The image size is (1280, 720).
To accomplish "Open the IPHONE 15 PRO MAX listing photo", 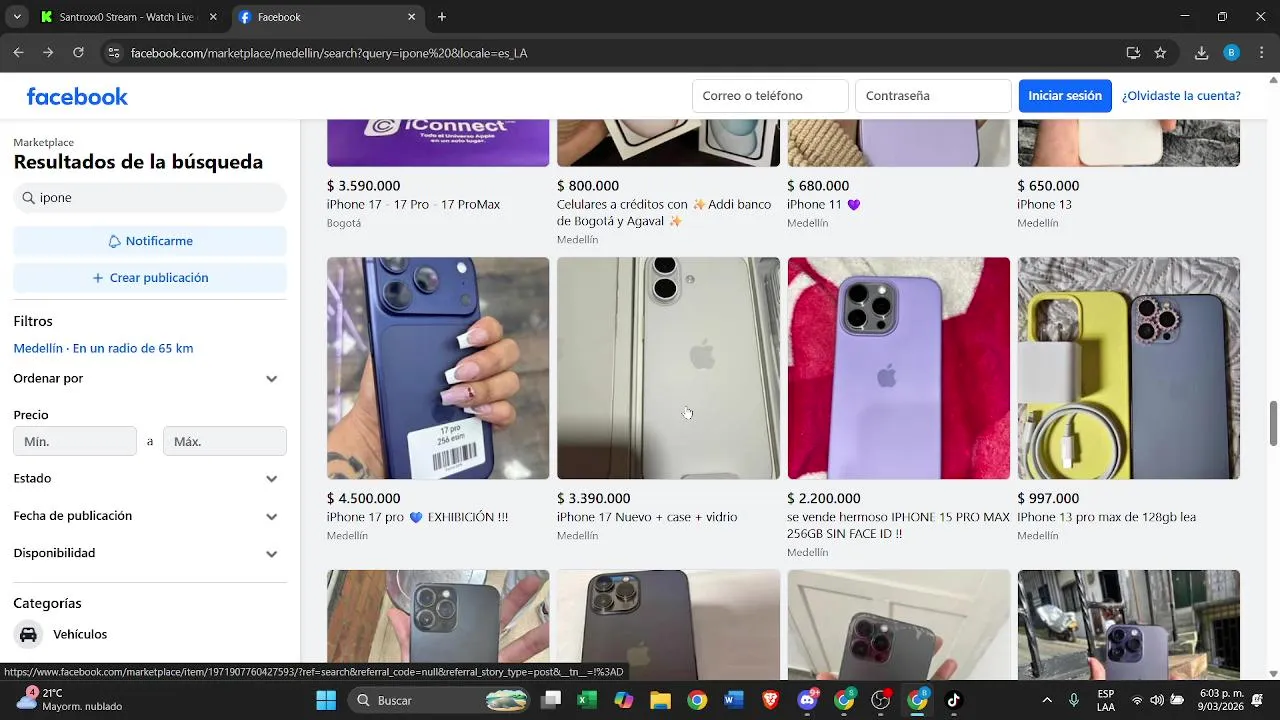I will (899, 368).
